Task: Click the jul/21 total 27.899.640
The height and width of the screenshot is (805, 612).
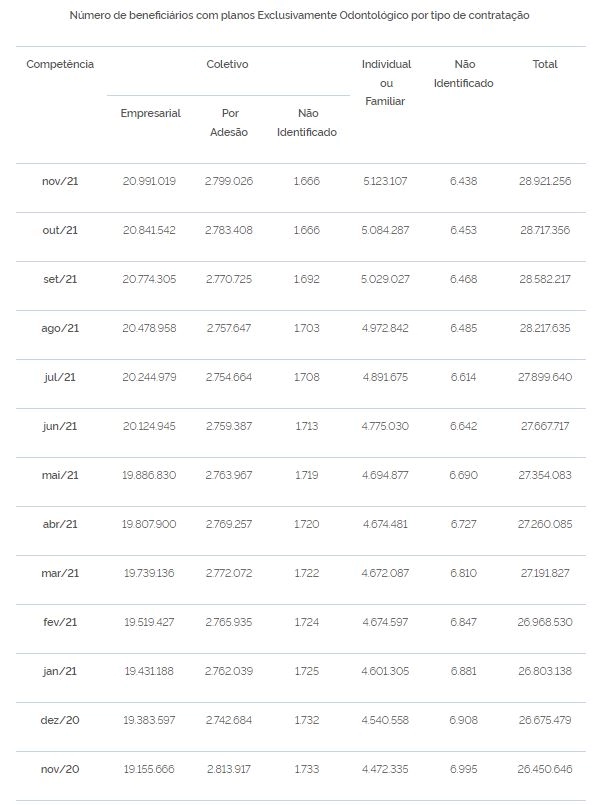Action: (x=545, y=377)
